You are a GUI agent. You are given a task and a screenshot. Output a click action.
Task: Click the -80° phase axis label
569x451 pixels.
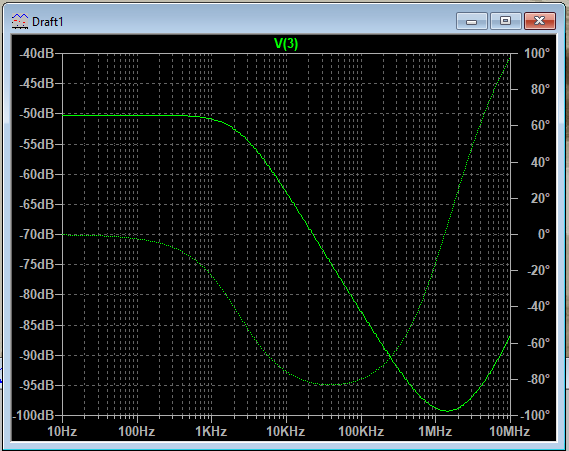pyautogui.click(x=539, y=380)
